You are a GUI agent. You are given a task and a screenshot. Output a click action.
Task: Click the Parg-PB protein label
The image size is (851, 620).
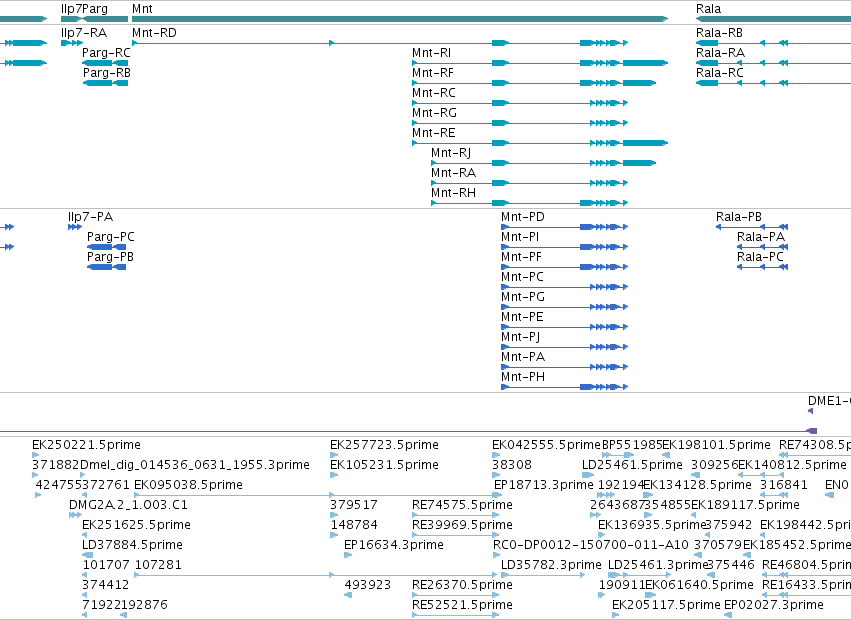point(110,257)
